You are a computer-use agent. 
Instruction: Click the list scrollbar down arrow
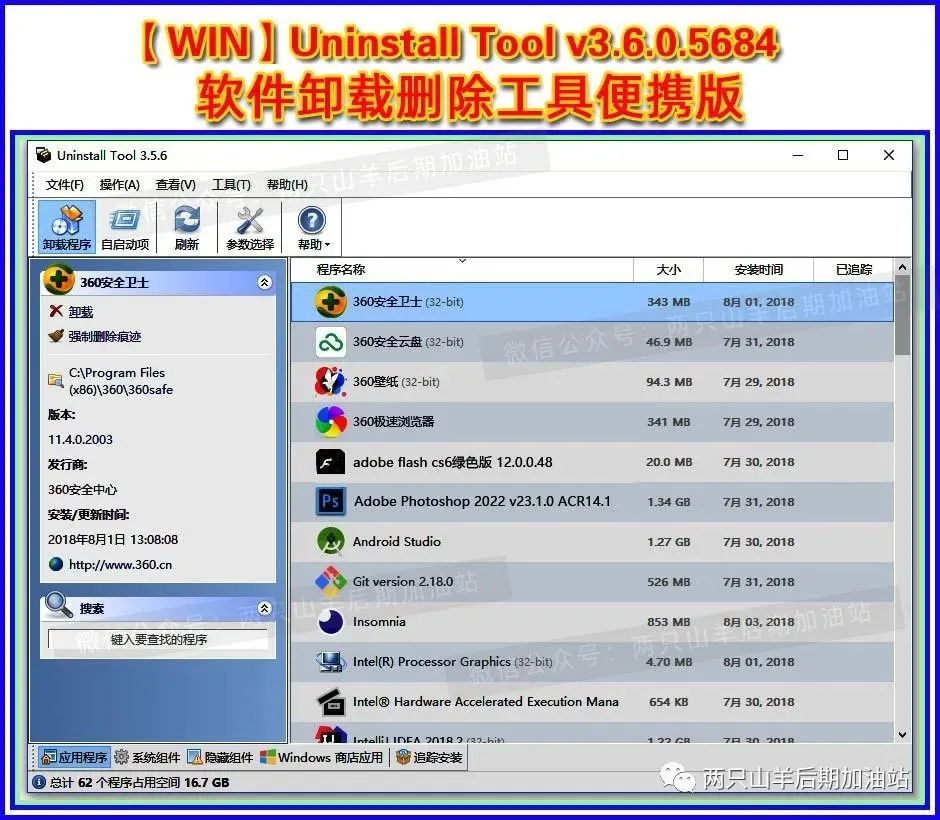tap(903, 735)
